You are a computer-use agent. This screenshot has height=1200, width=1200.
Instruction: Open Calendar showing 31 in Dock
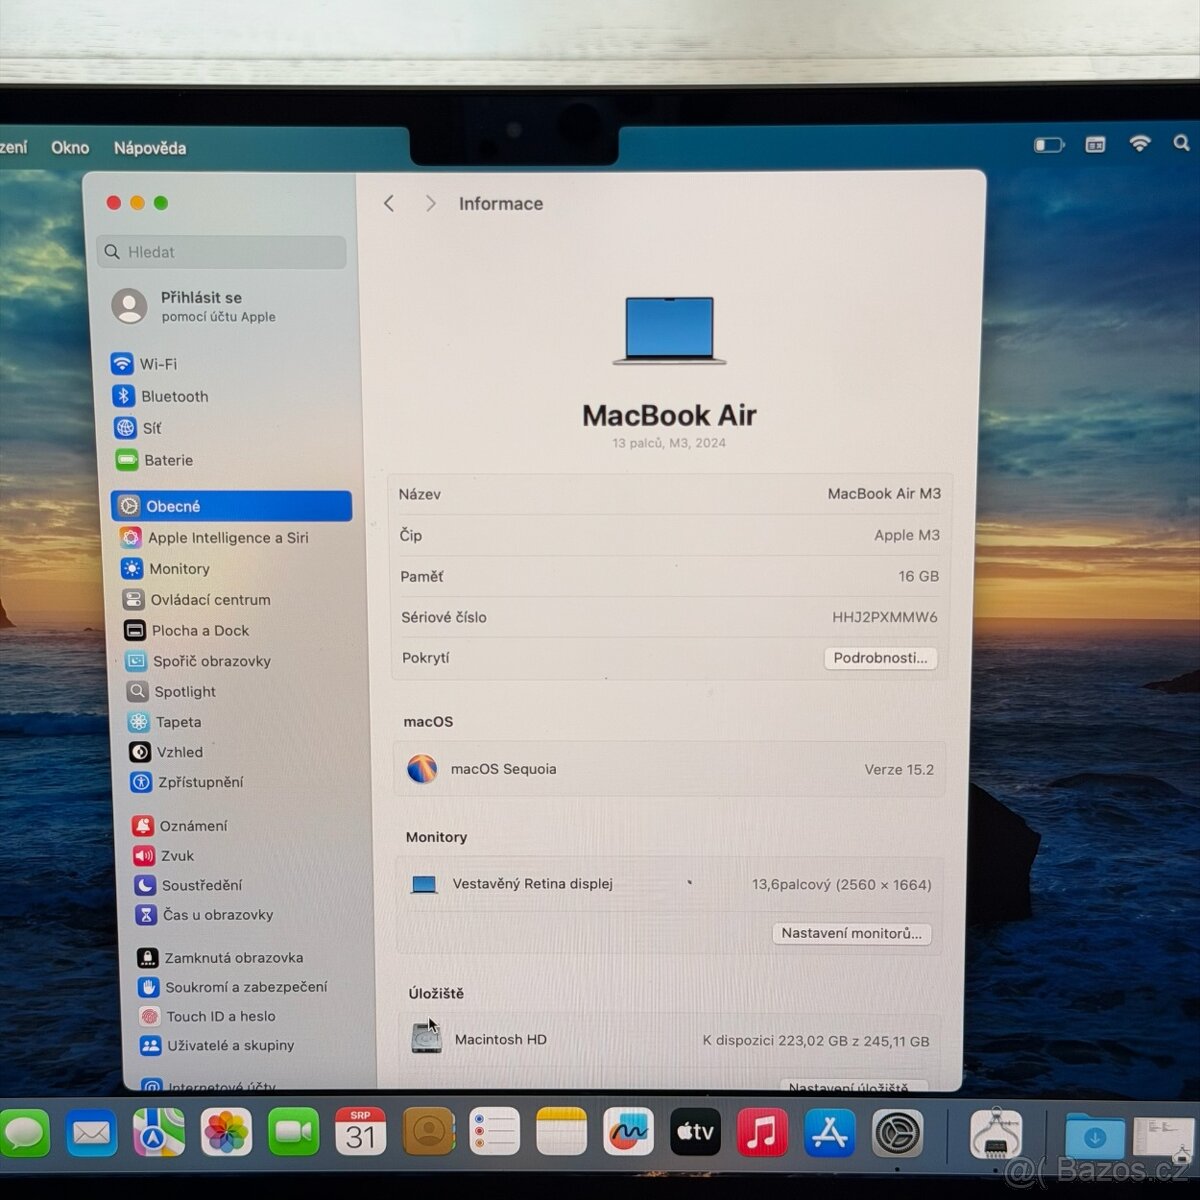click(x=360, y=1133)
